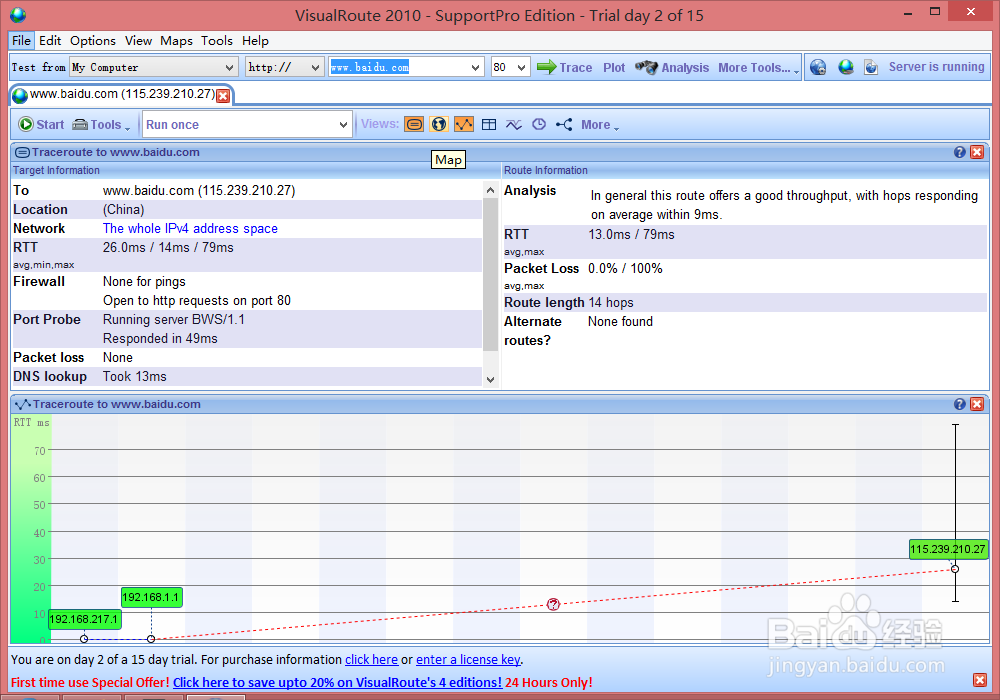The width and height of the screenshot is (1000, 700).
Task: Toggle the Map view globe icon
Action: pyautogui.click(x=439, y=124)
